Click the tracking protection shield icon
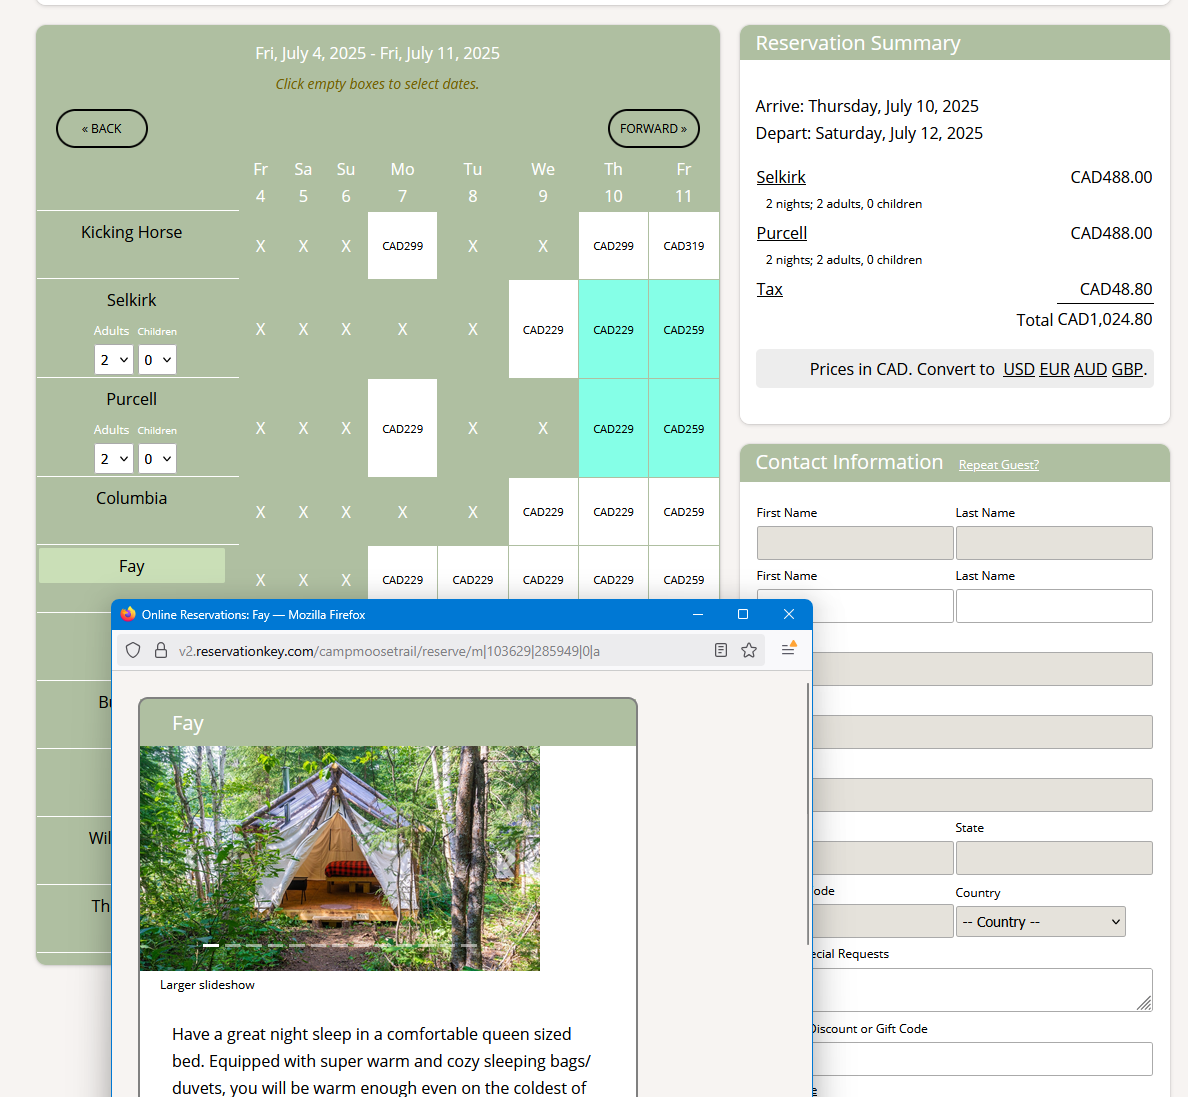 (x=133, y=651)
